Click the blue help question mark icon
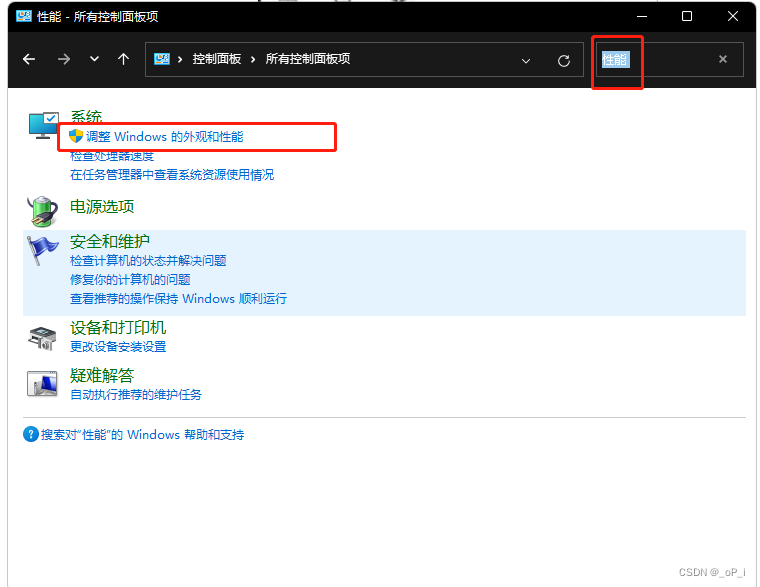The height and width of the screenshot is (587, 760). [31, 434]
